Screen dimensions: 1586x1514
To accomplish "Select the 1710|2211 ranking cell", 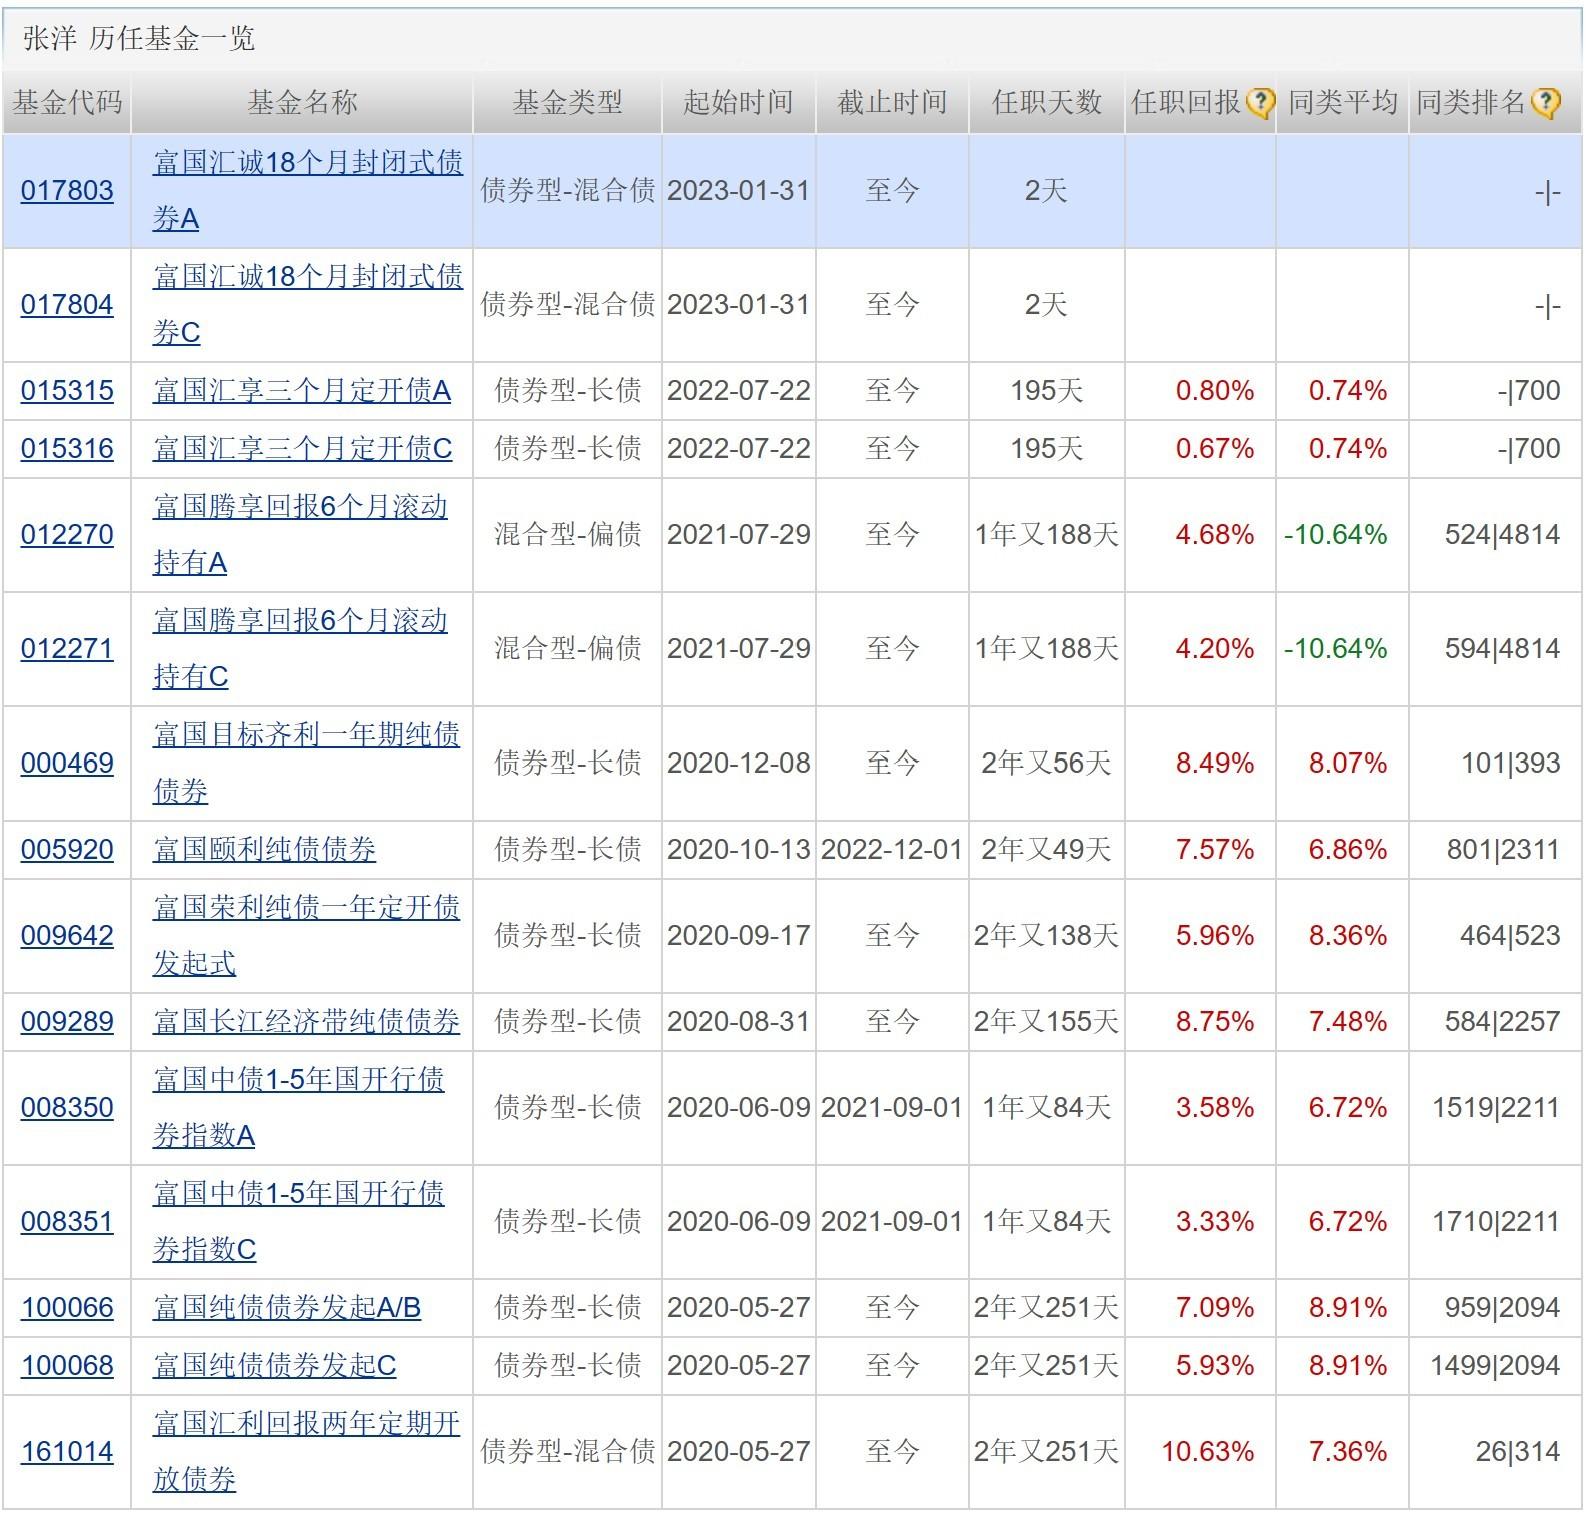I will tap(1496, 1222).
